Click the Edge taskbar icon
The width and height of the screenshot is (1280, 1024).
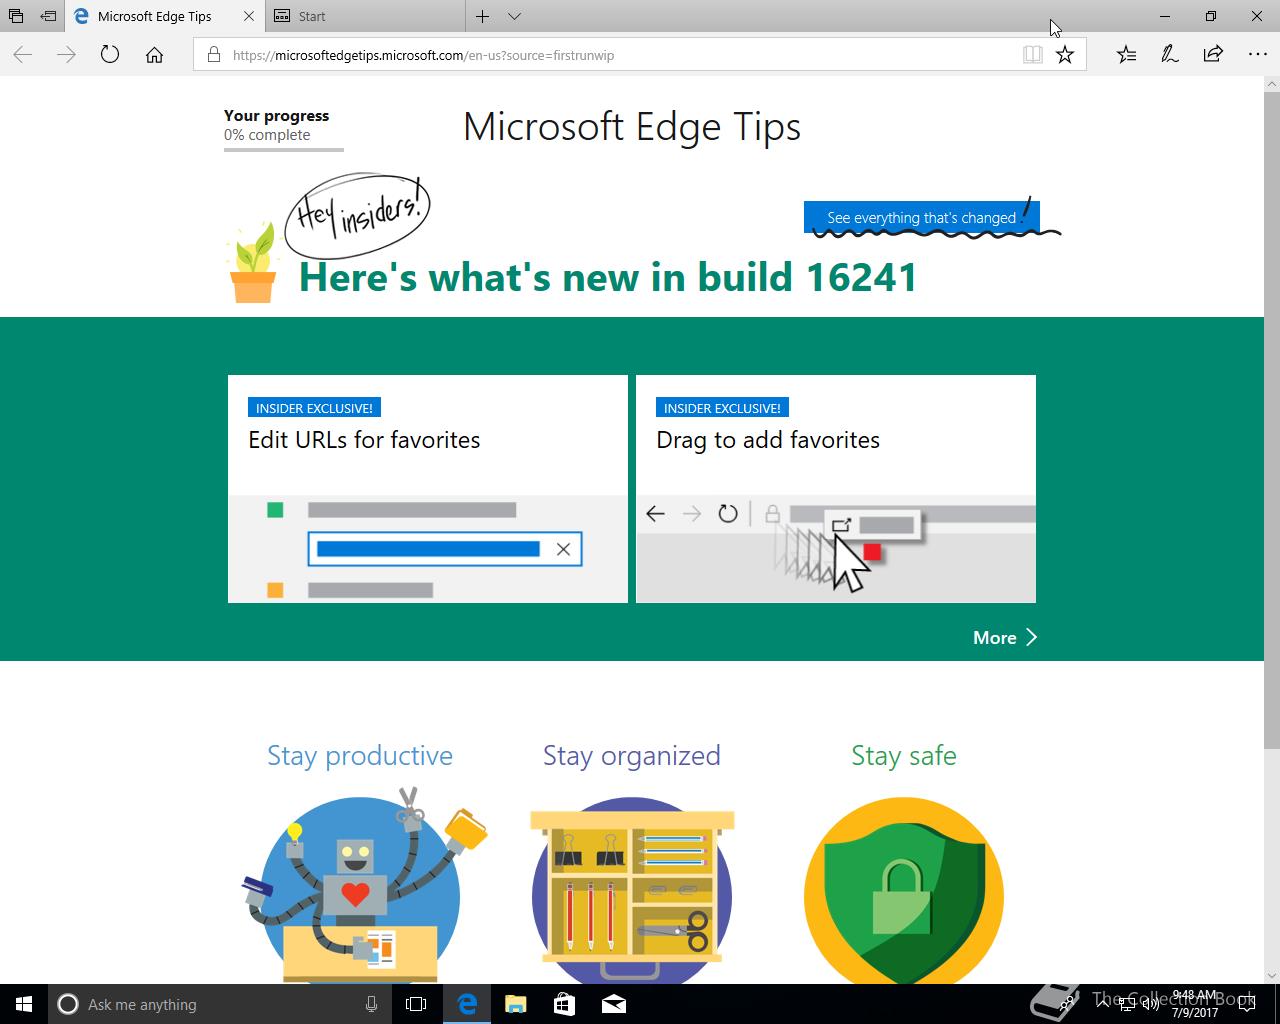point(466,1004)
